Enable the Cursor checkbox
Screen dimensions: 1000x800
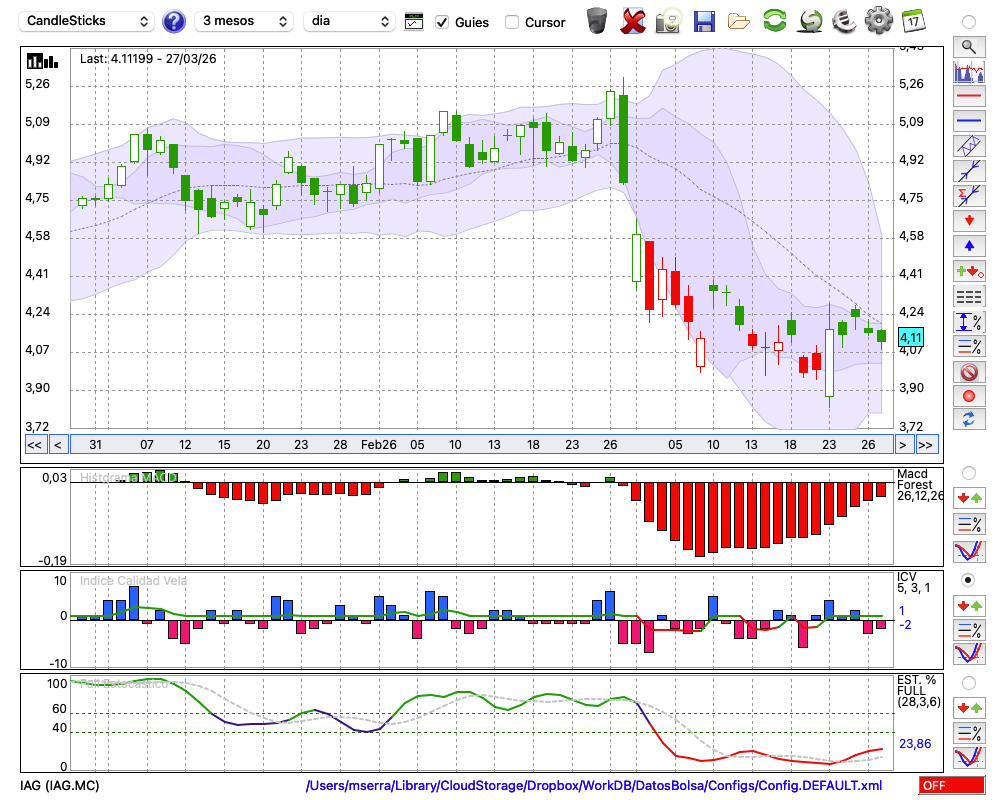click(x=512, y=22)
